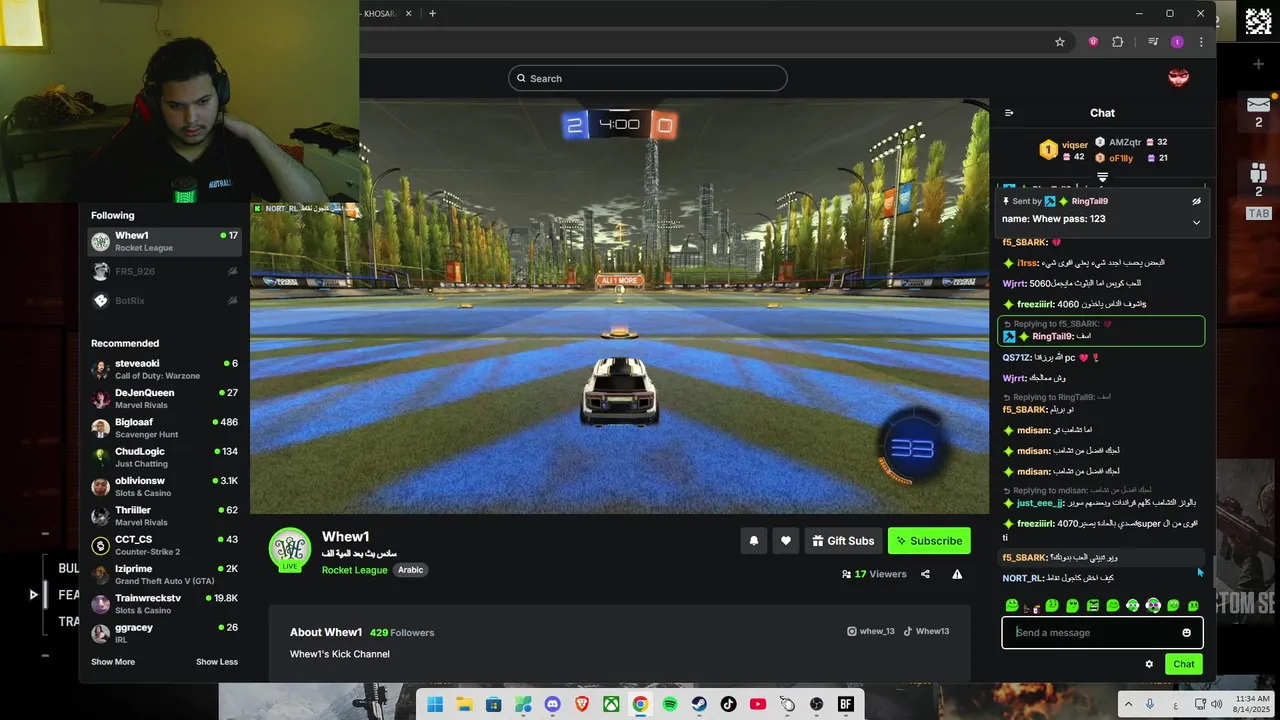Click Show Less under Recommended
This screenshot has height=720, width=1280.
[217, 662]
